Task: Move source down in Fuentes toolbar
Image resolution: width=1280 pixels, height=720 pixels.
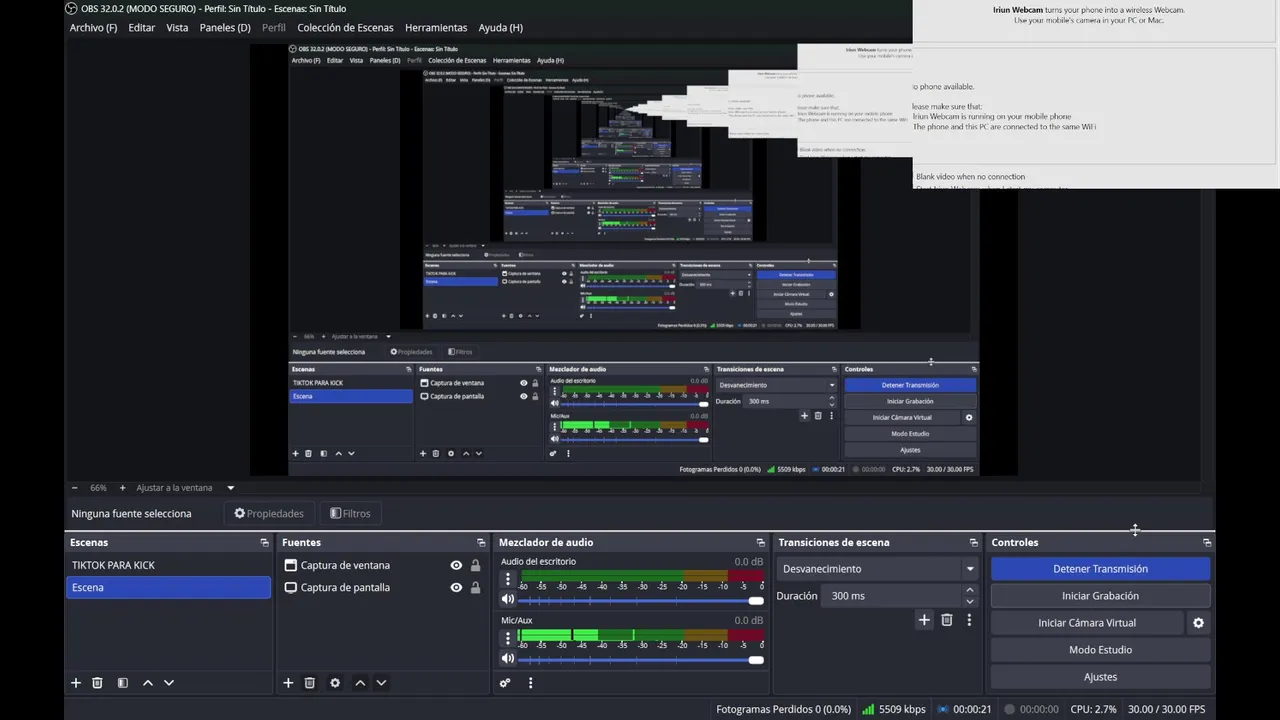Action: click(x=381, y=683)
